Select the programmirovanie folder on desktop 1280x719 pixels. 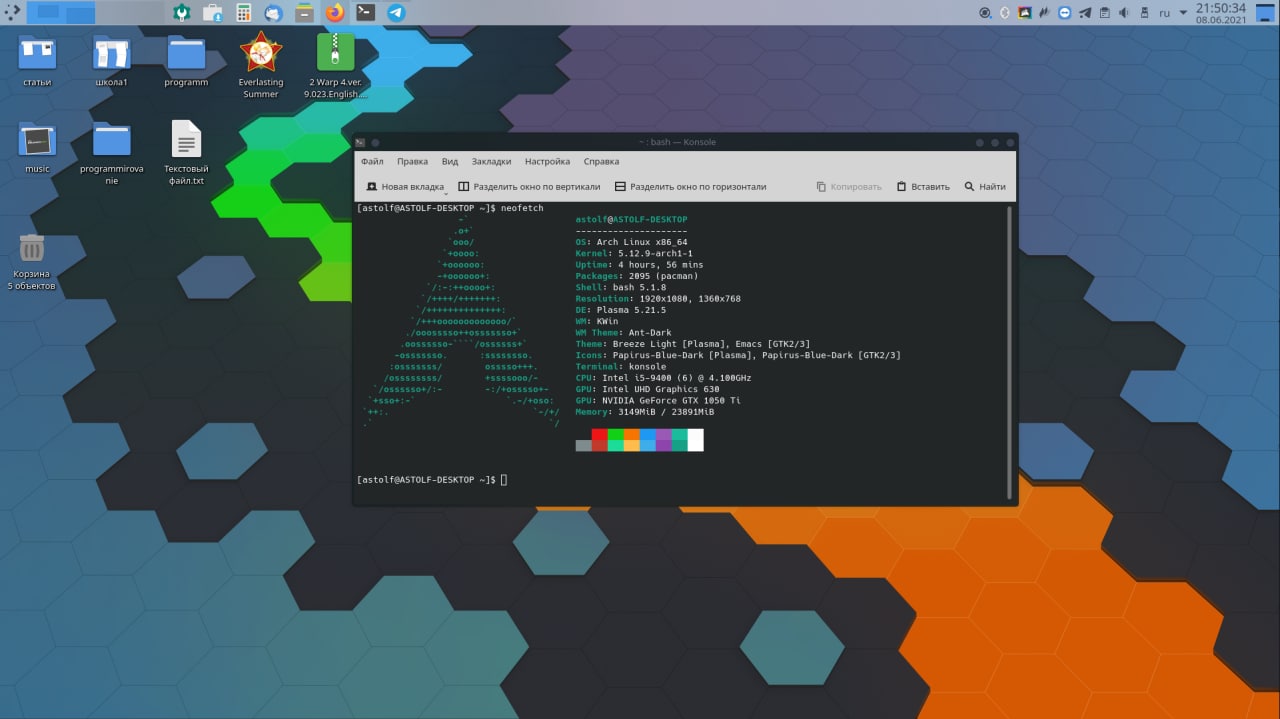pyautogui.click(x=111, y=153)
